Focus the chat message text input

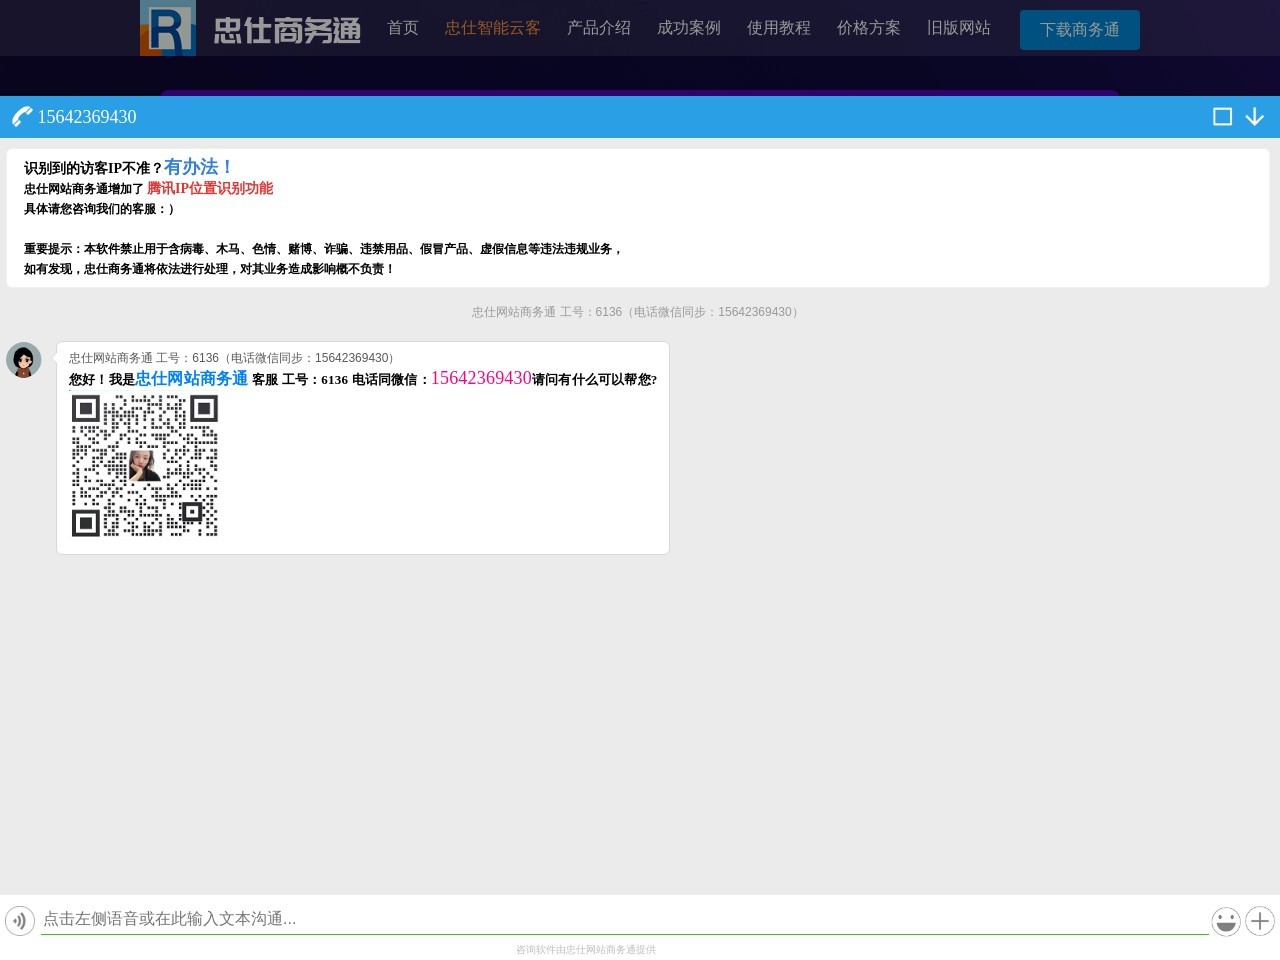tap(624, 919)
